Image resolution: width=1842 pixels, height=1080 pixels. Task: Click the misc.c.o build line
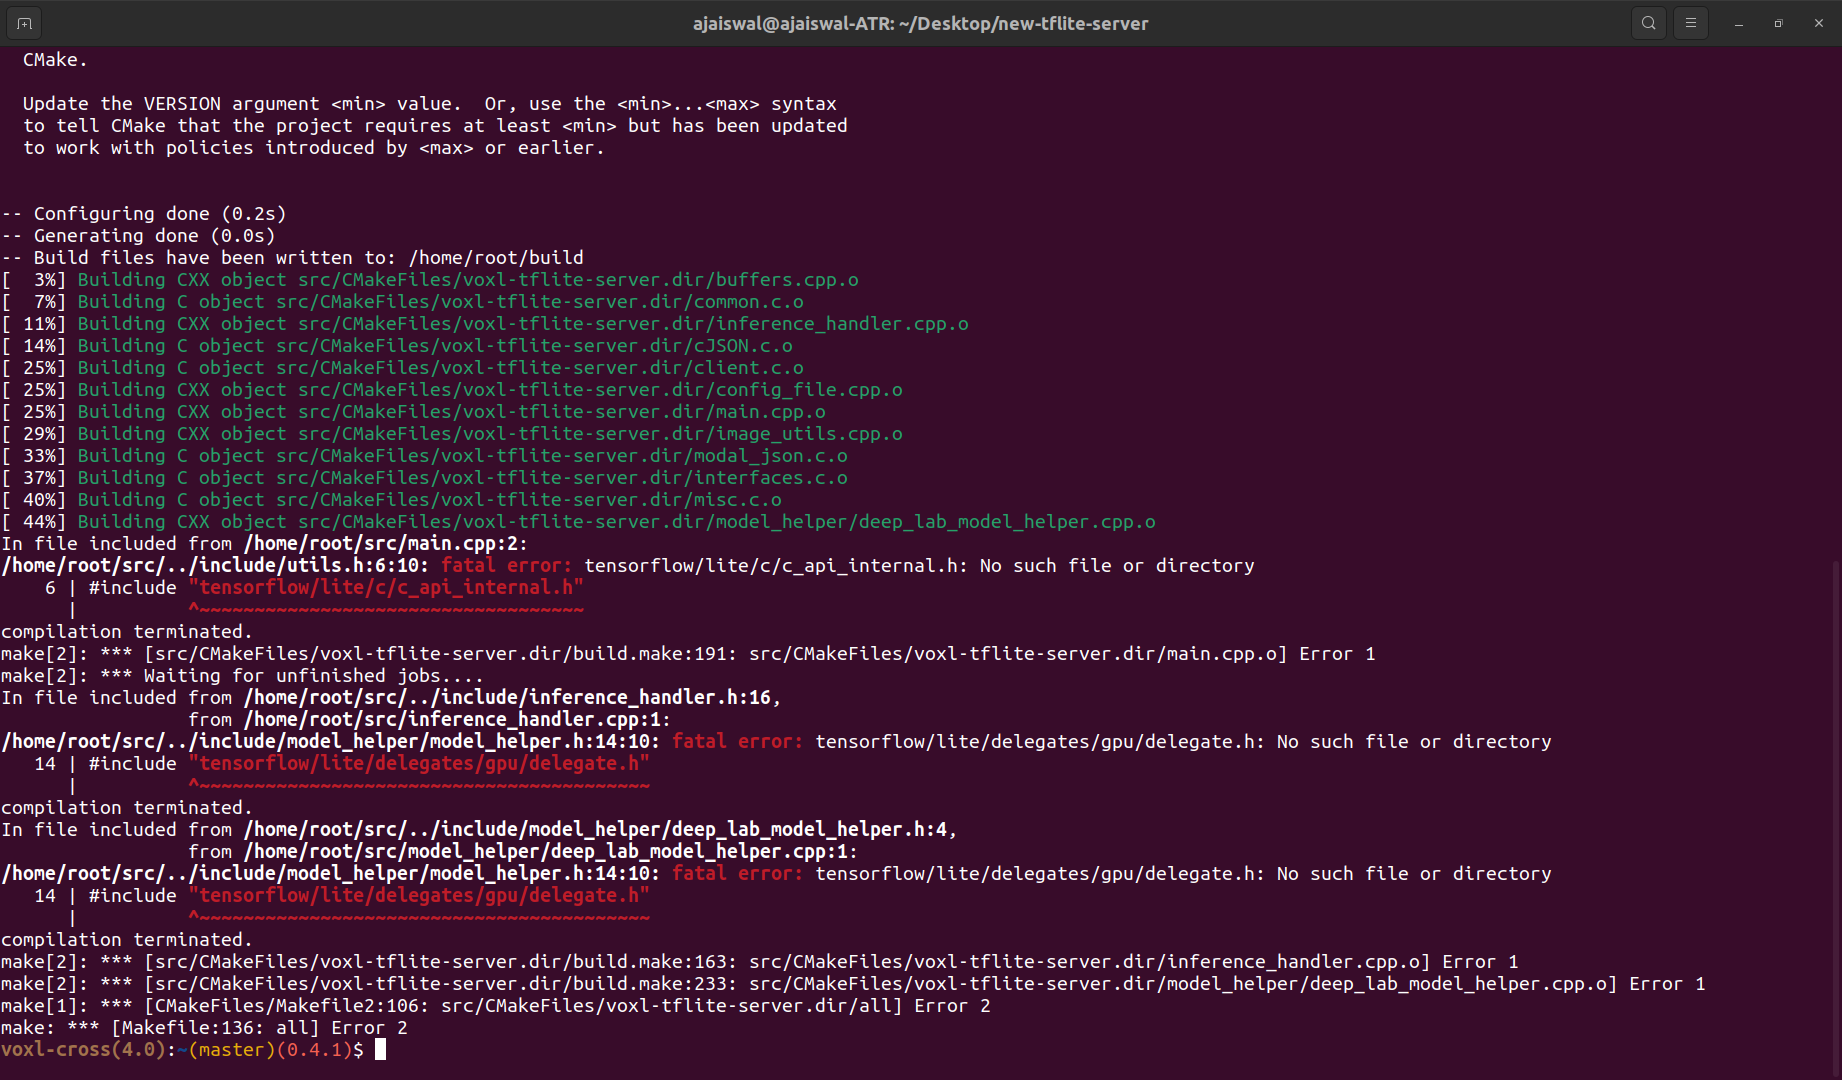click(x=391, y=500)
